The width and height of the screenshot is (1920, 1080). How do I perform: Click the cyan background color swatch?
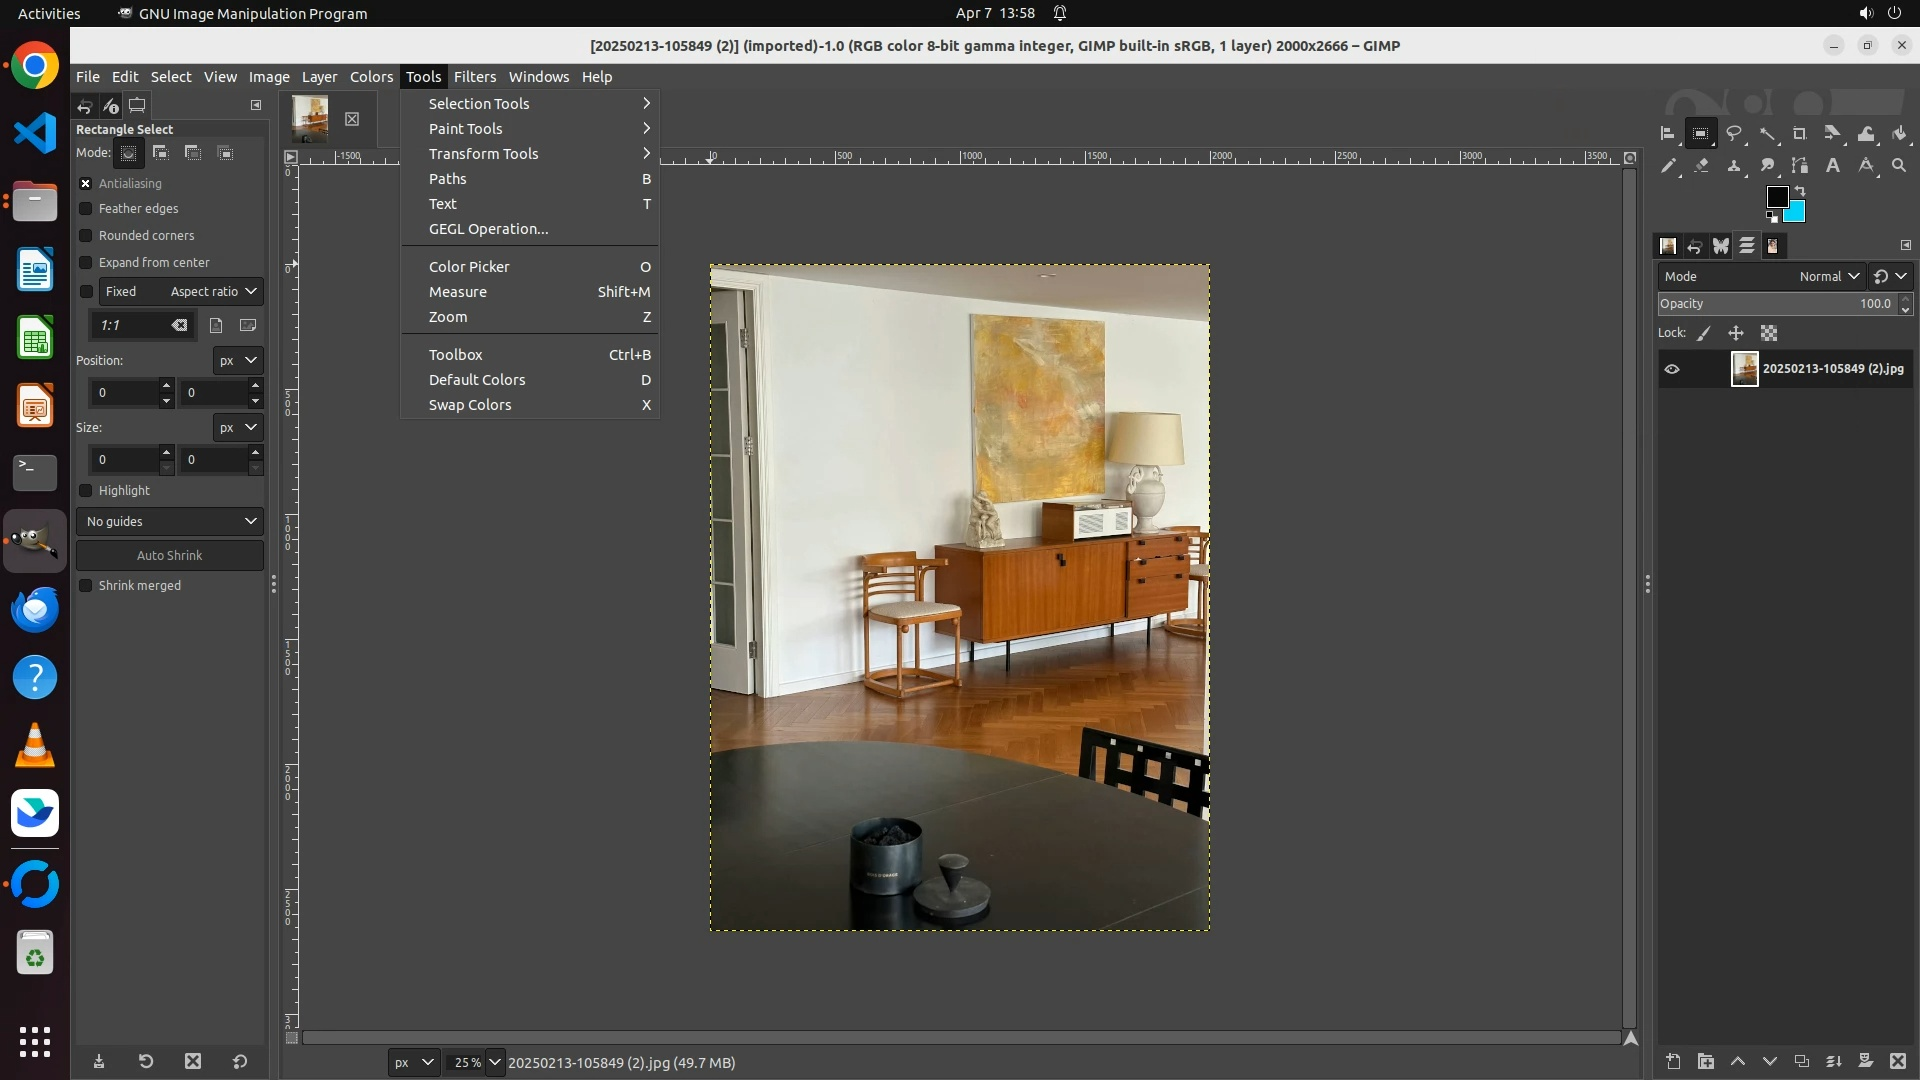(x=1798, y=214)
